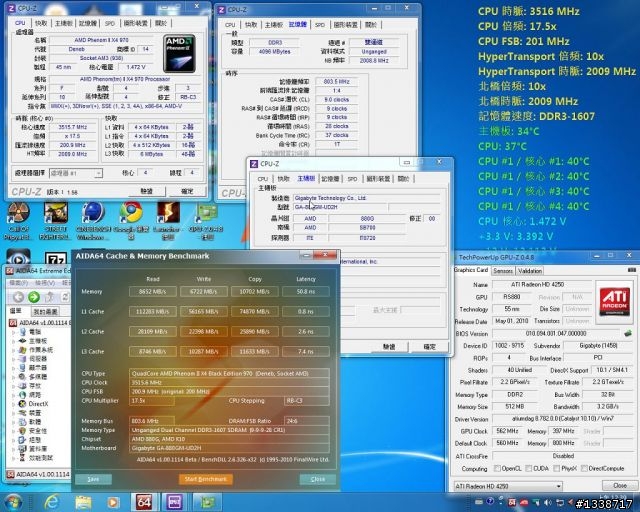This screenshot has width=640, height=512.
Task: Enable the CUDA checkbox in GPU-Z
Action: pyautogui.click(x=529, y=468)
